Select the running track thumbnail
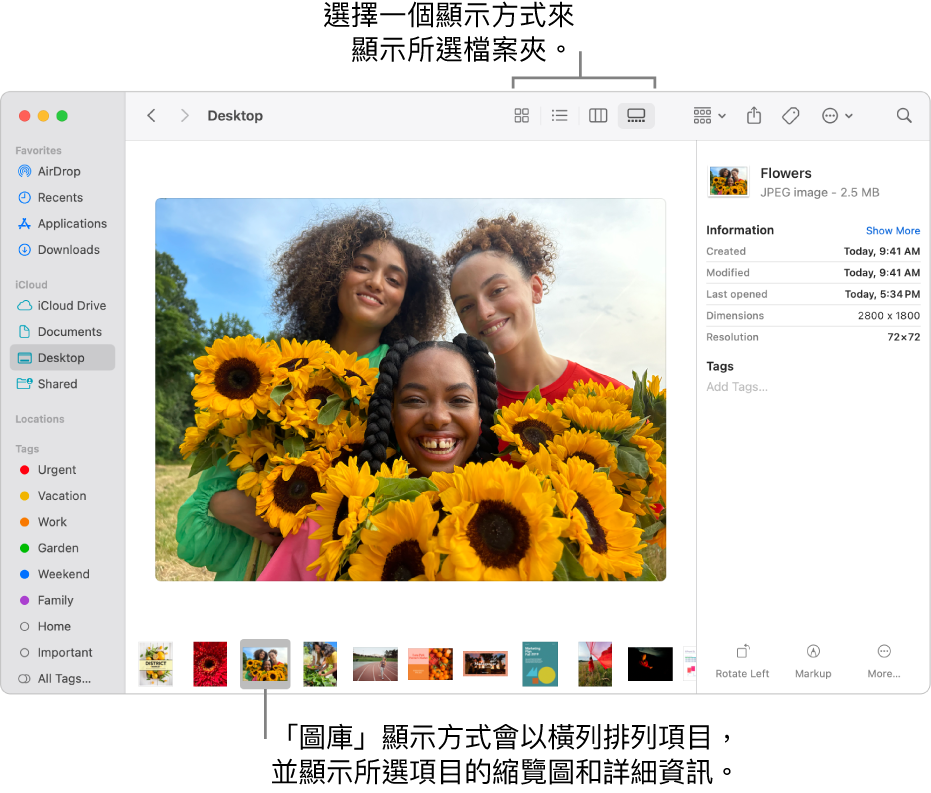This screenshot has width=931, height=793. point(375,664)
